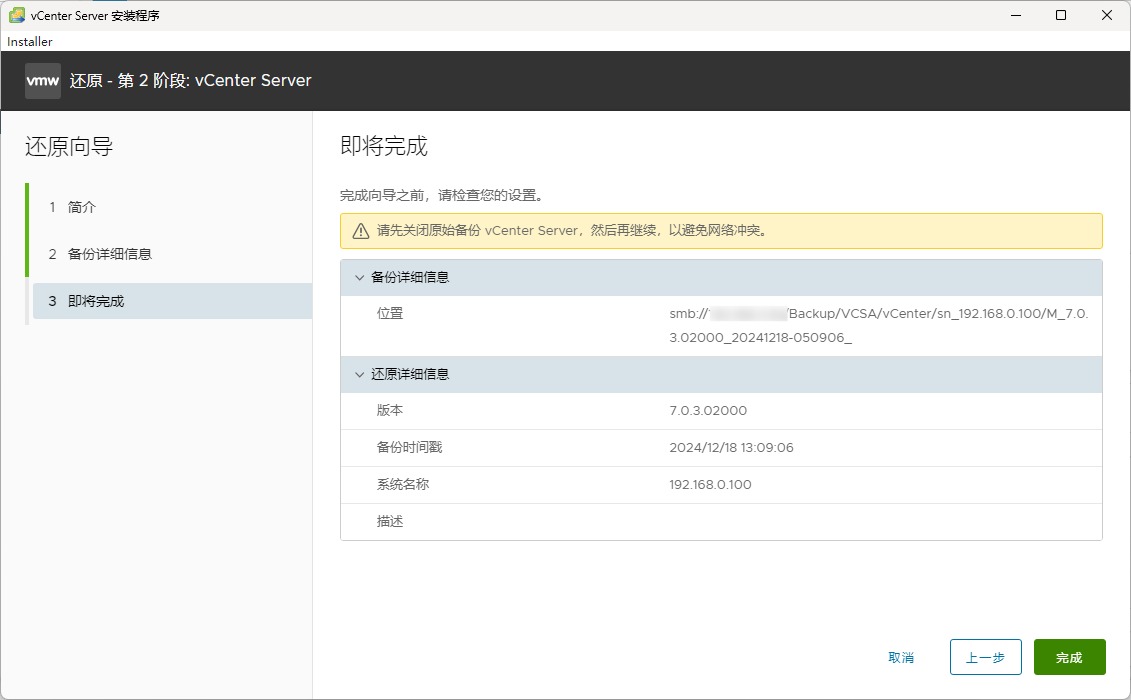
Task: Click the backup timestamp 2024/12/18 13:09:06
Action: click(731, 448)
